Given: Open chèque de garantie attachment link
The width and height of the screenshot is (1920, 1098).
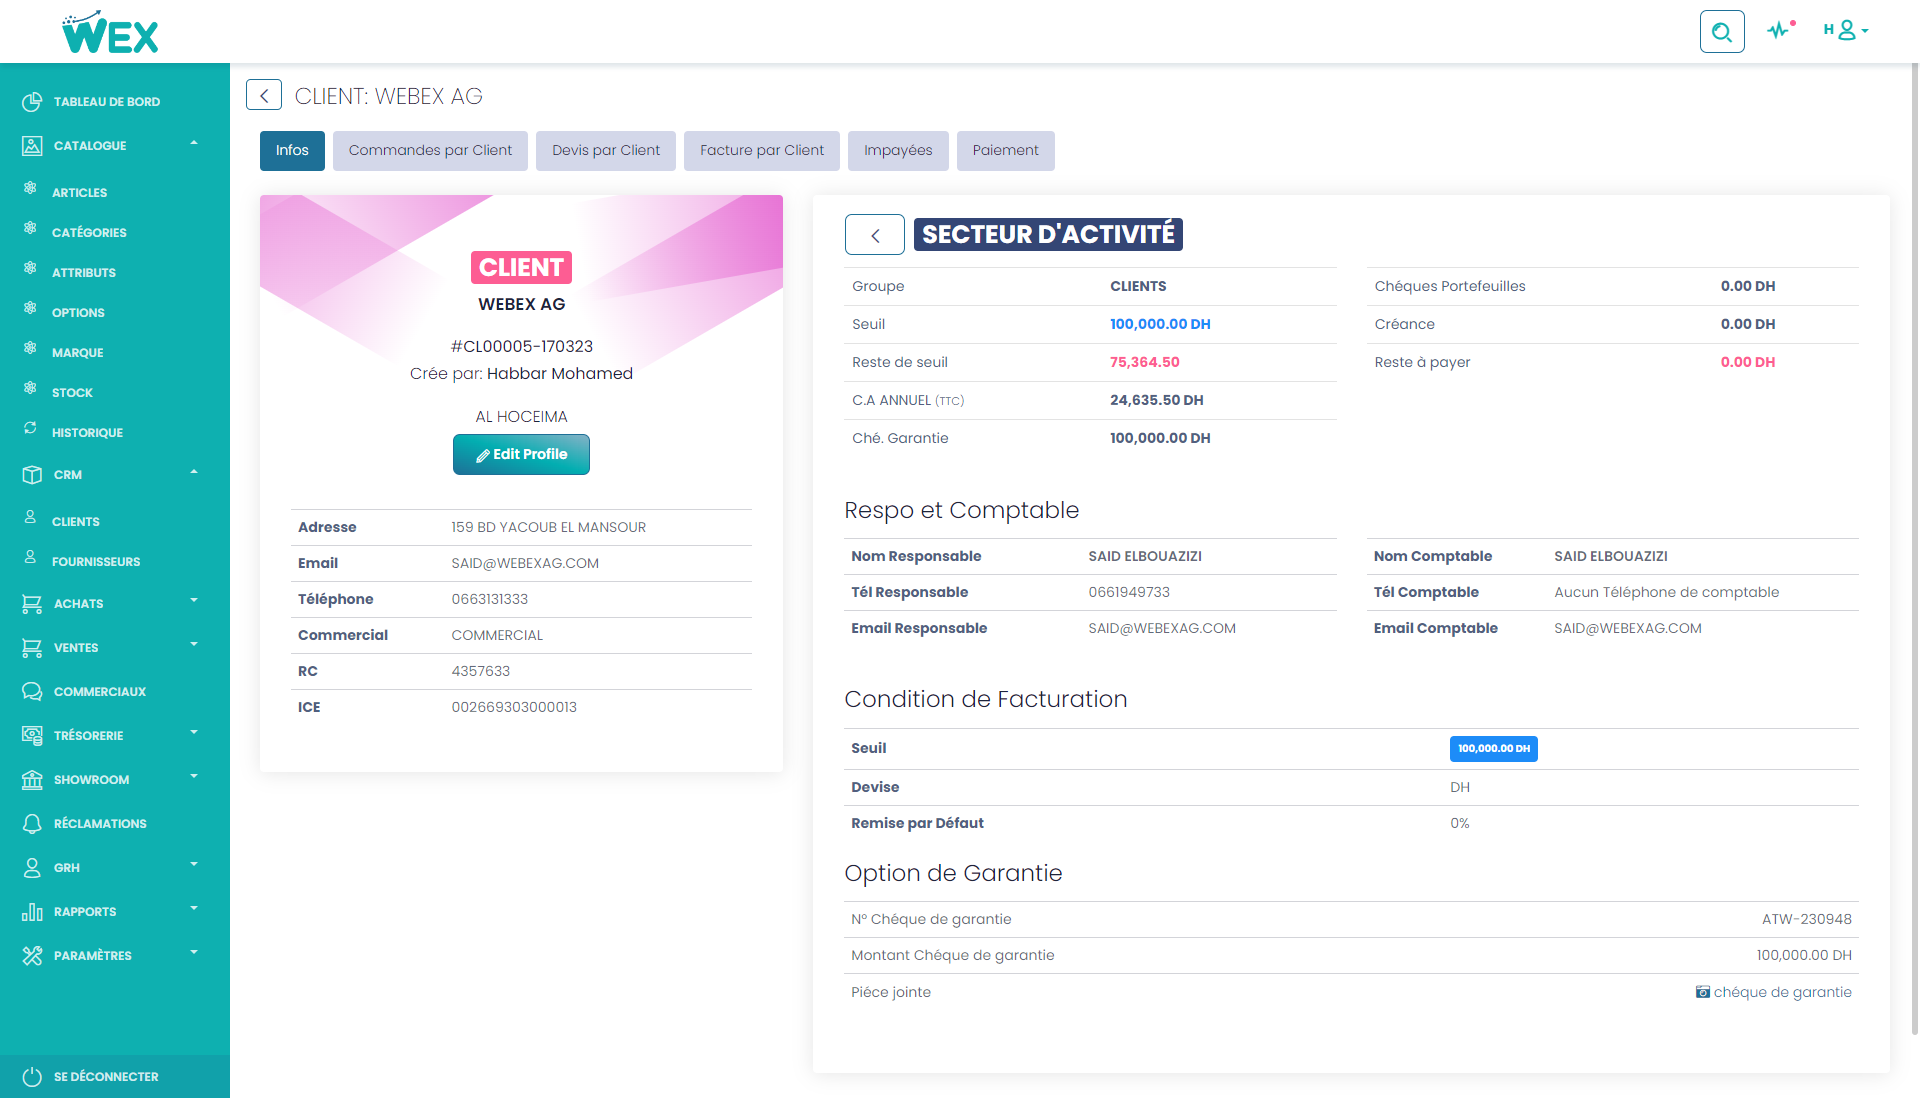Looking at the screenshot, I should (x=1774, y=992).
